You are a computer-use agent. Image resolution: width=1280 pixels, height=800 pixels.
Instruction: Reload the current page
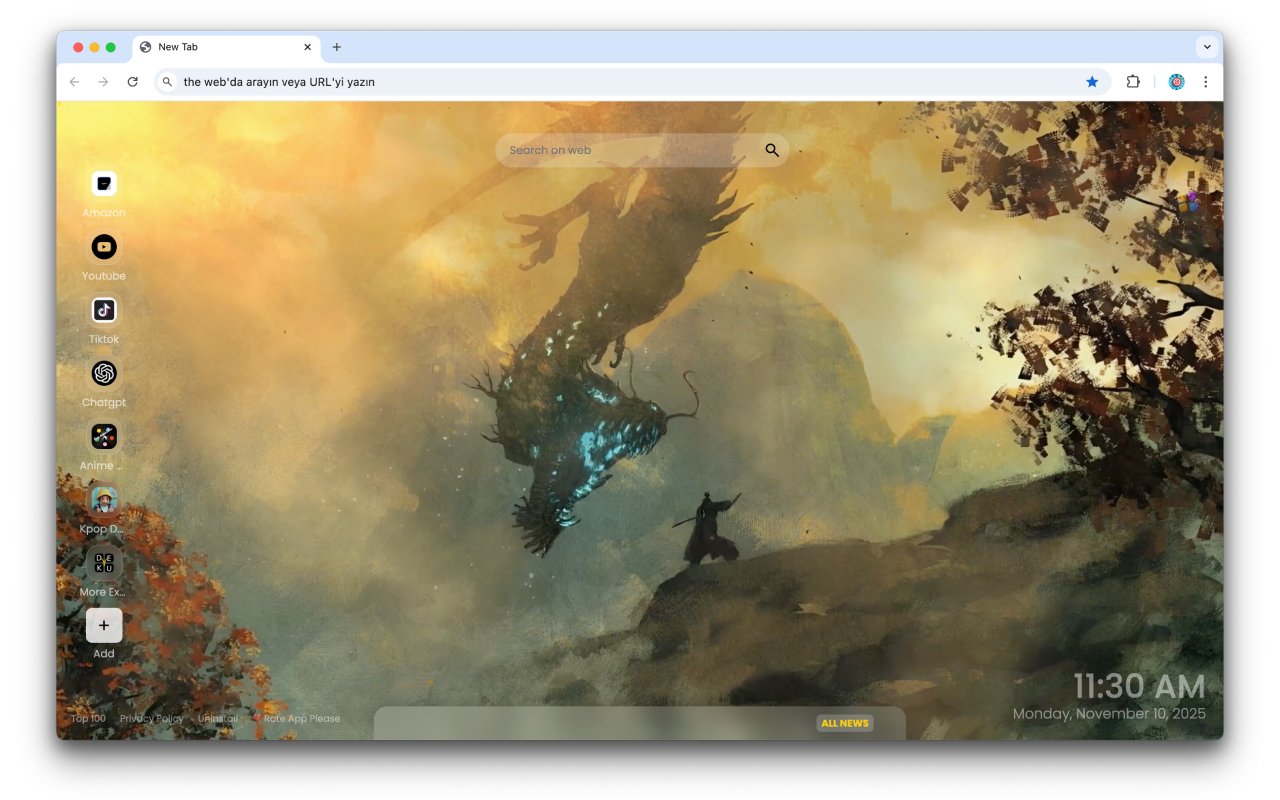pos(132,82)
